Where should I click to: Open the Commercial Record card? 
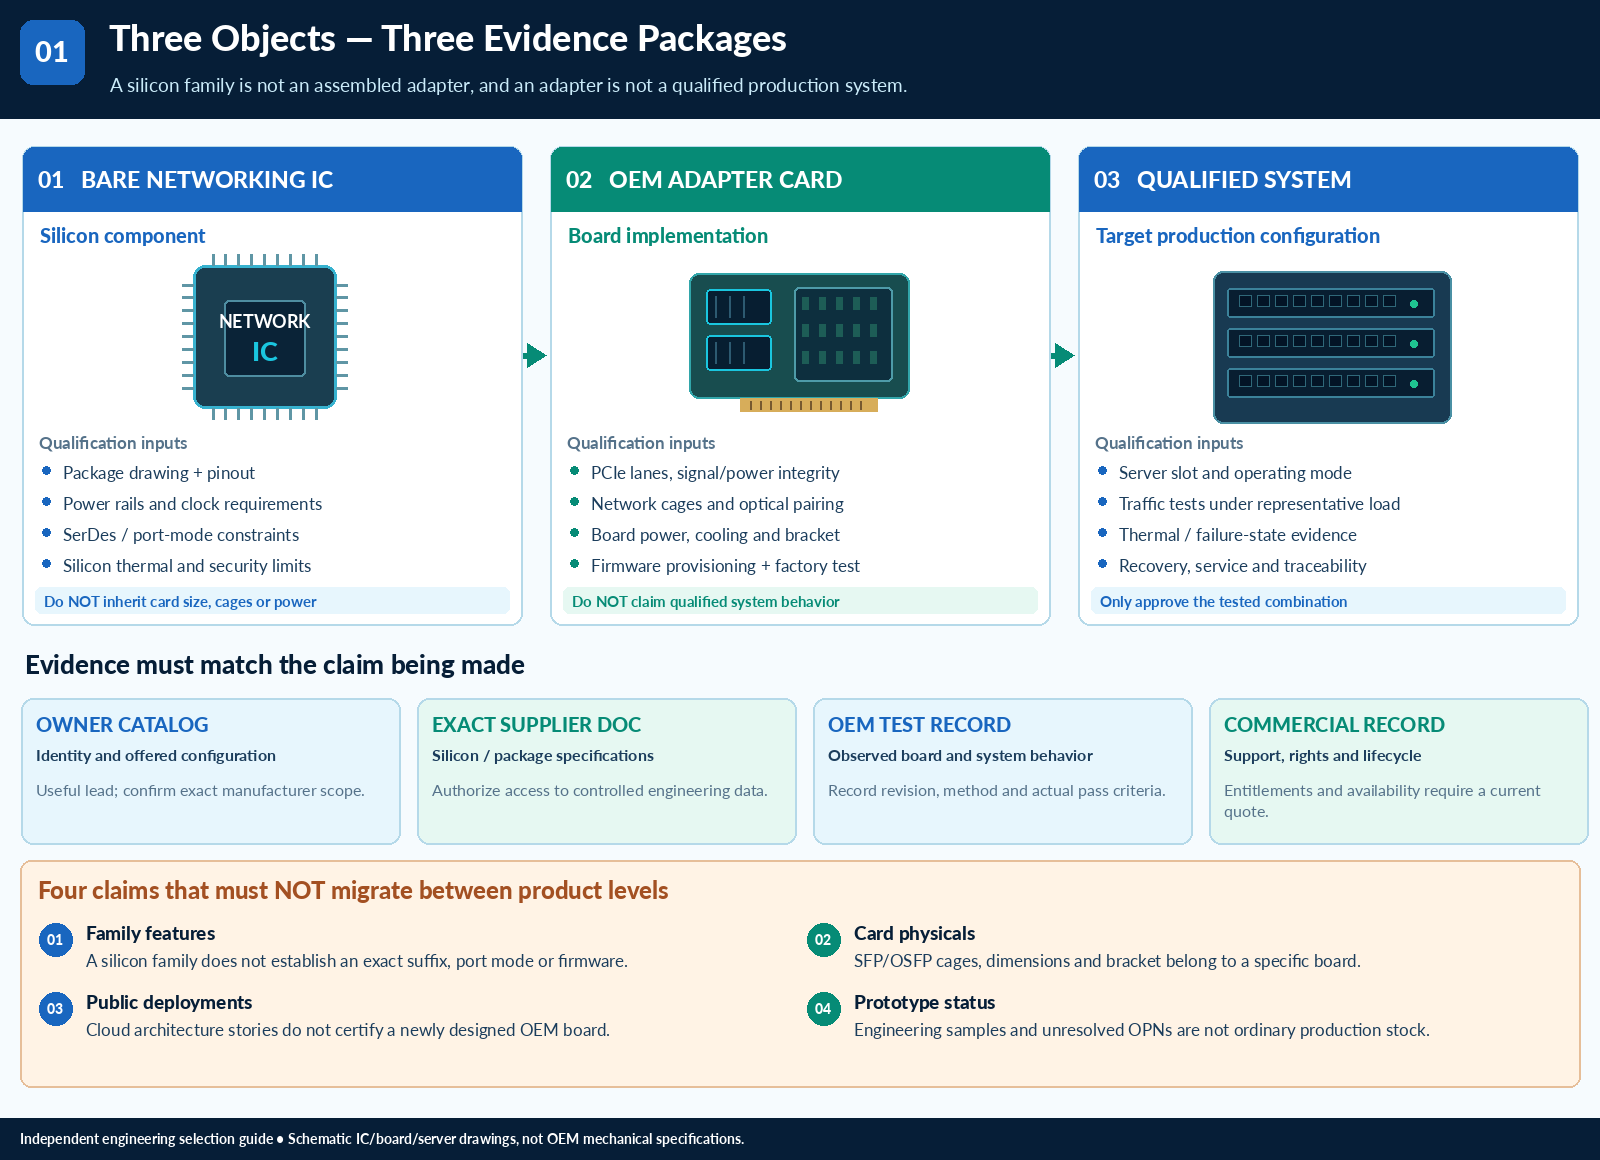pos(1399,771)
